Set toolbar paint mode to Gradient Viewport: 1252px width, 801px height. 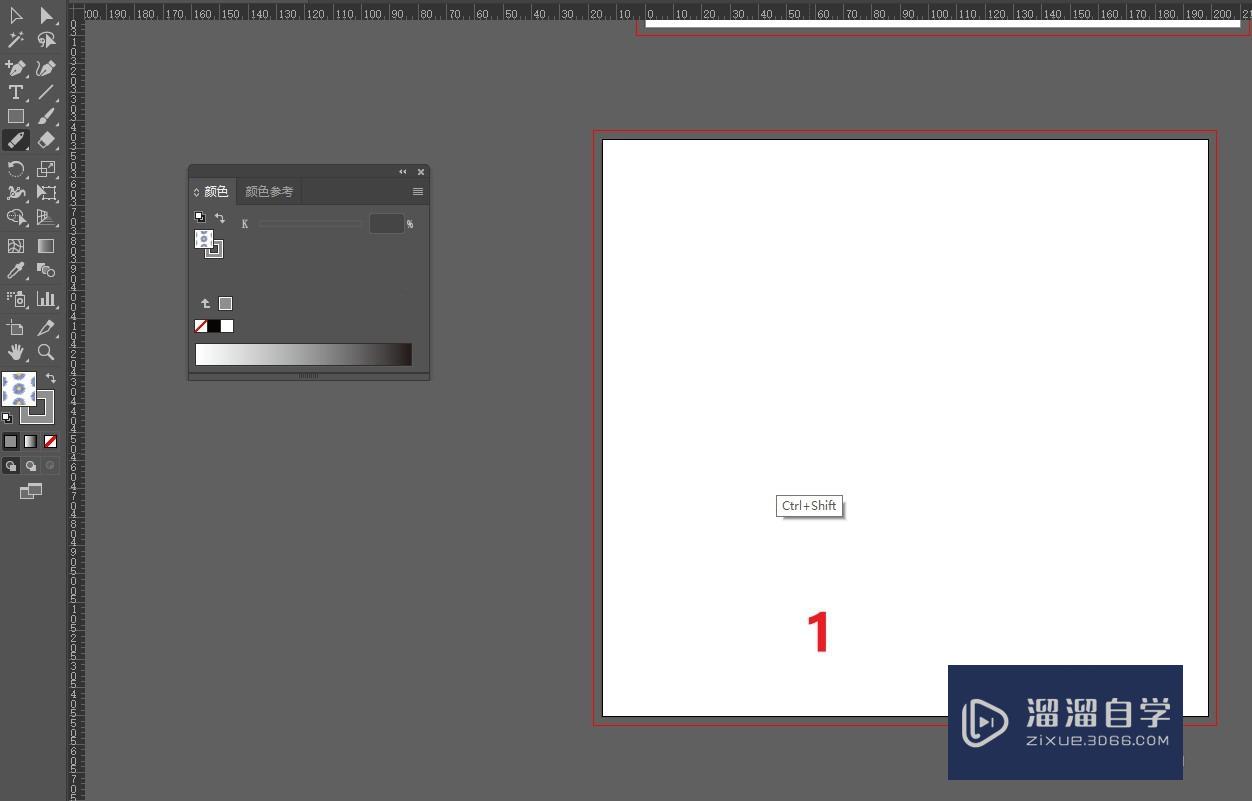pyautogui.click(x=31, y=441)
